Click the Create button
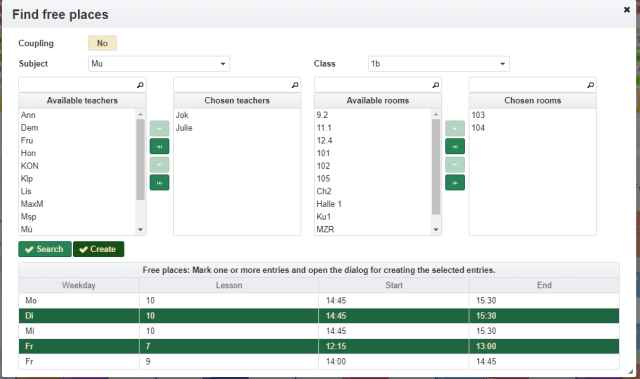Screen dimensions: 640x379 pos(98,249)
